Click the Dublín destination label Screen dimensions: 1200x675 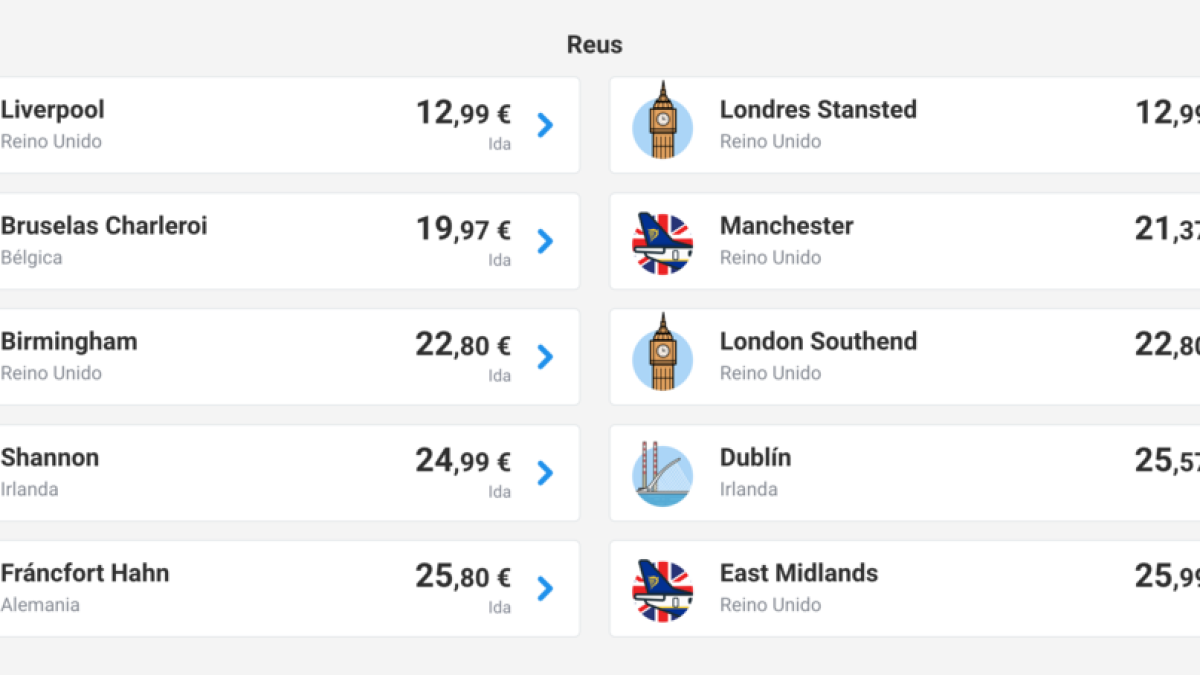pyautogui.click(x=756, y=458)
